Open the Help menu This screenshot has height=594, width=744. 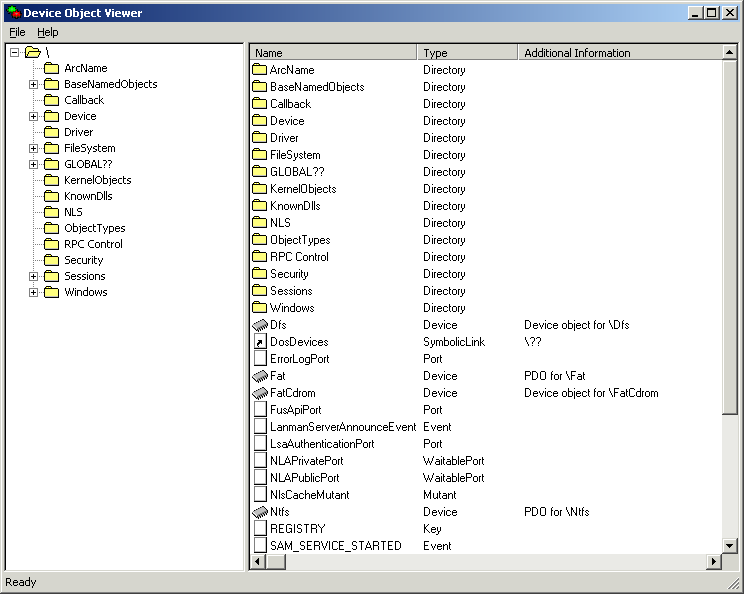(48, 32)
